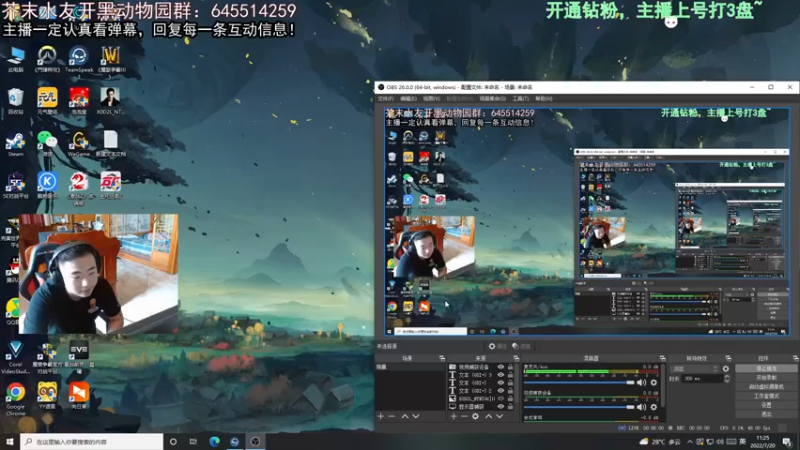Click the Start Recording button
Image resolution: width=800 pixels, height=450 pixels.
point(766,378)
